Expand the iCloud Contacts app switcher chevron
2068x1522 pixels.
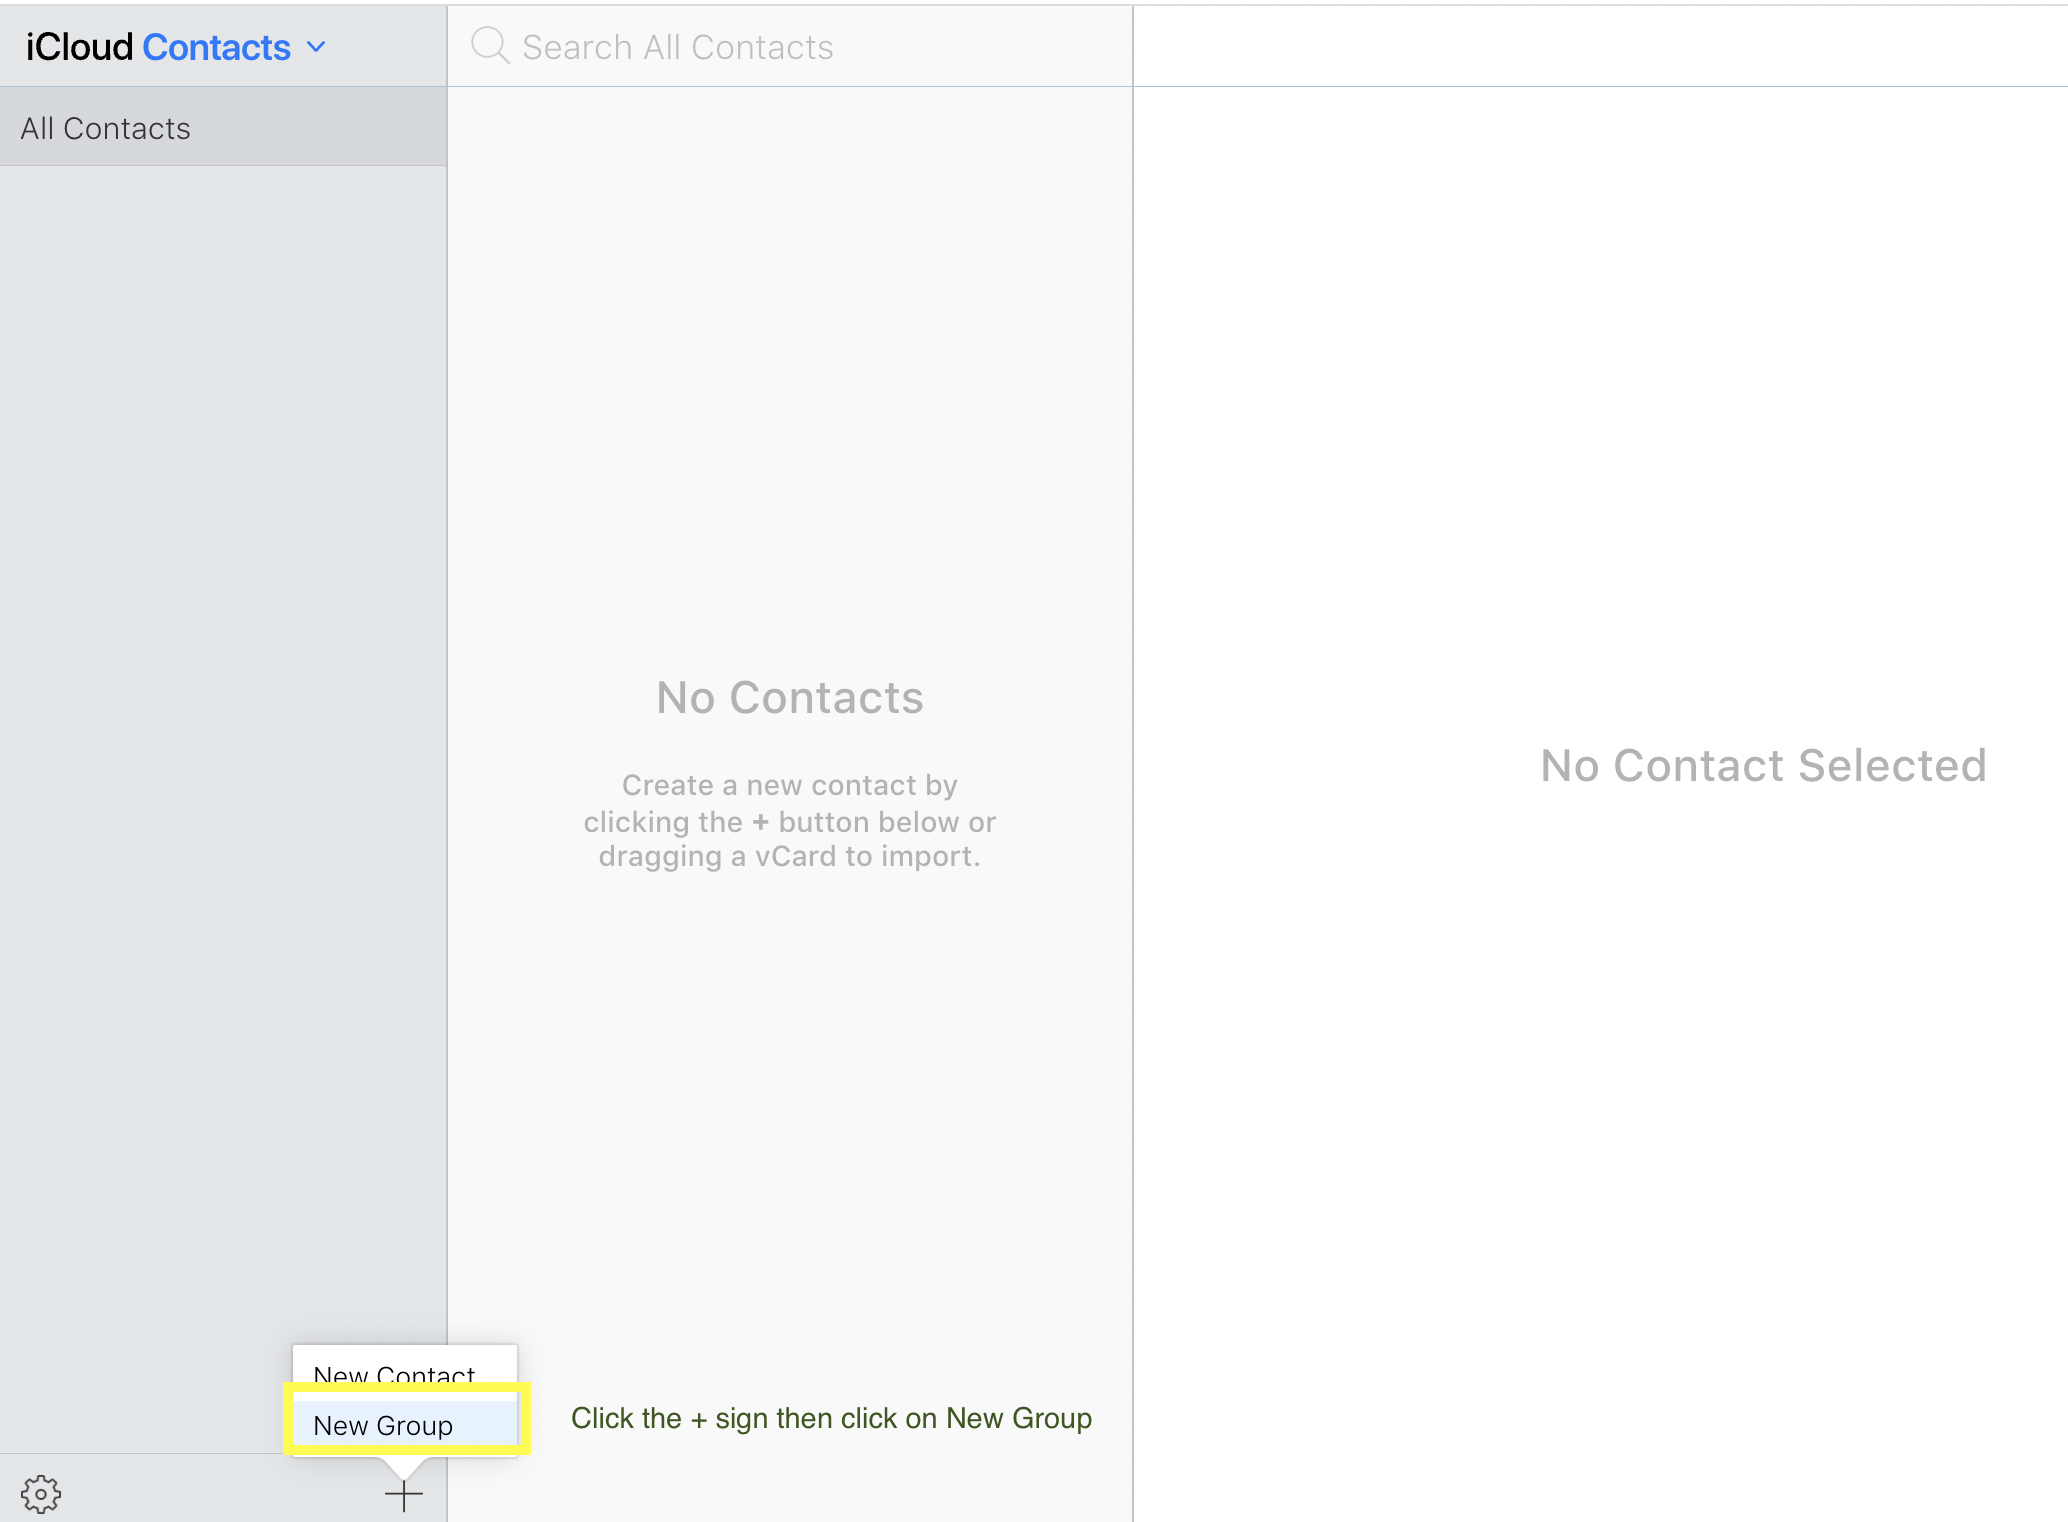click(x=317, y=47)
